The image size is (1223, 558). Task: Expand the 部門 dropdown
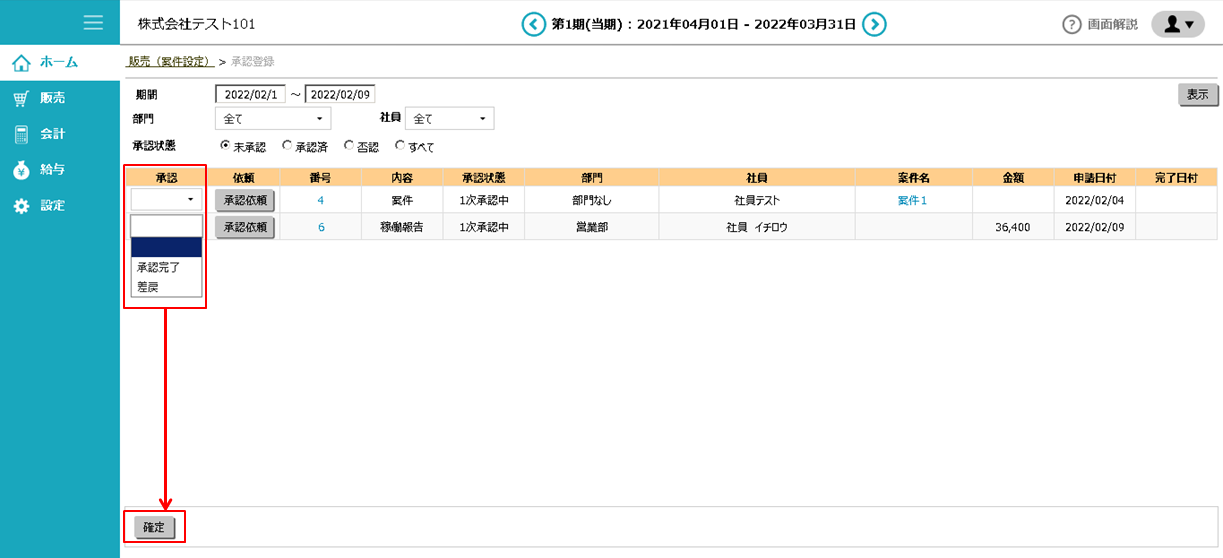click(272, 119)
